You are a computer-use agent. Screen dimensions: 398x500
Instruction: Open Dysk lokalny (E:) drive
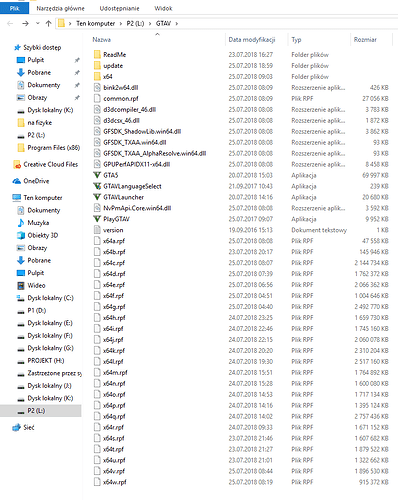pyautogui.click(x=50, y=323)
